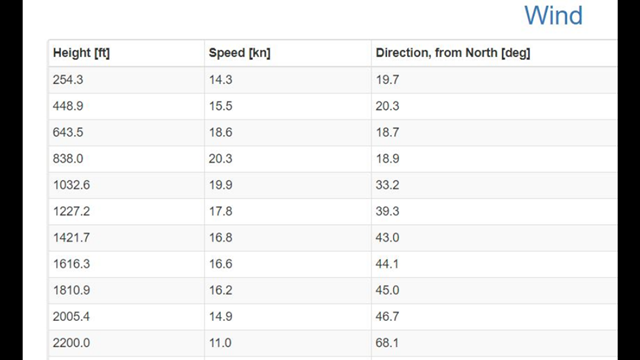The width and height of the screenshot is (640, 360).
Task: Click the Direction, from North [deg] header
Action: point(453,53)
